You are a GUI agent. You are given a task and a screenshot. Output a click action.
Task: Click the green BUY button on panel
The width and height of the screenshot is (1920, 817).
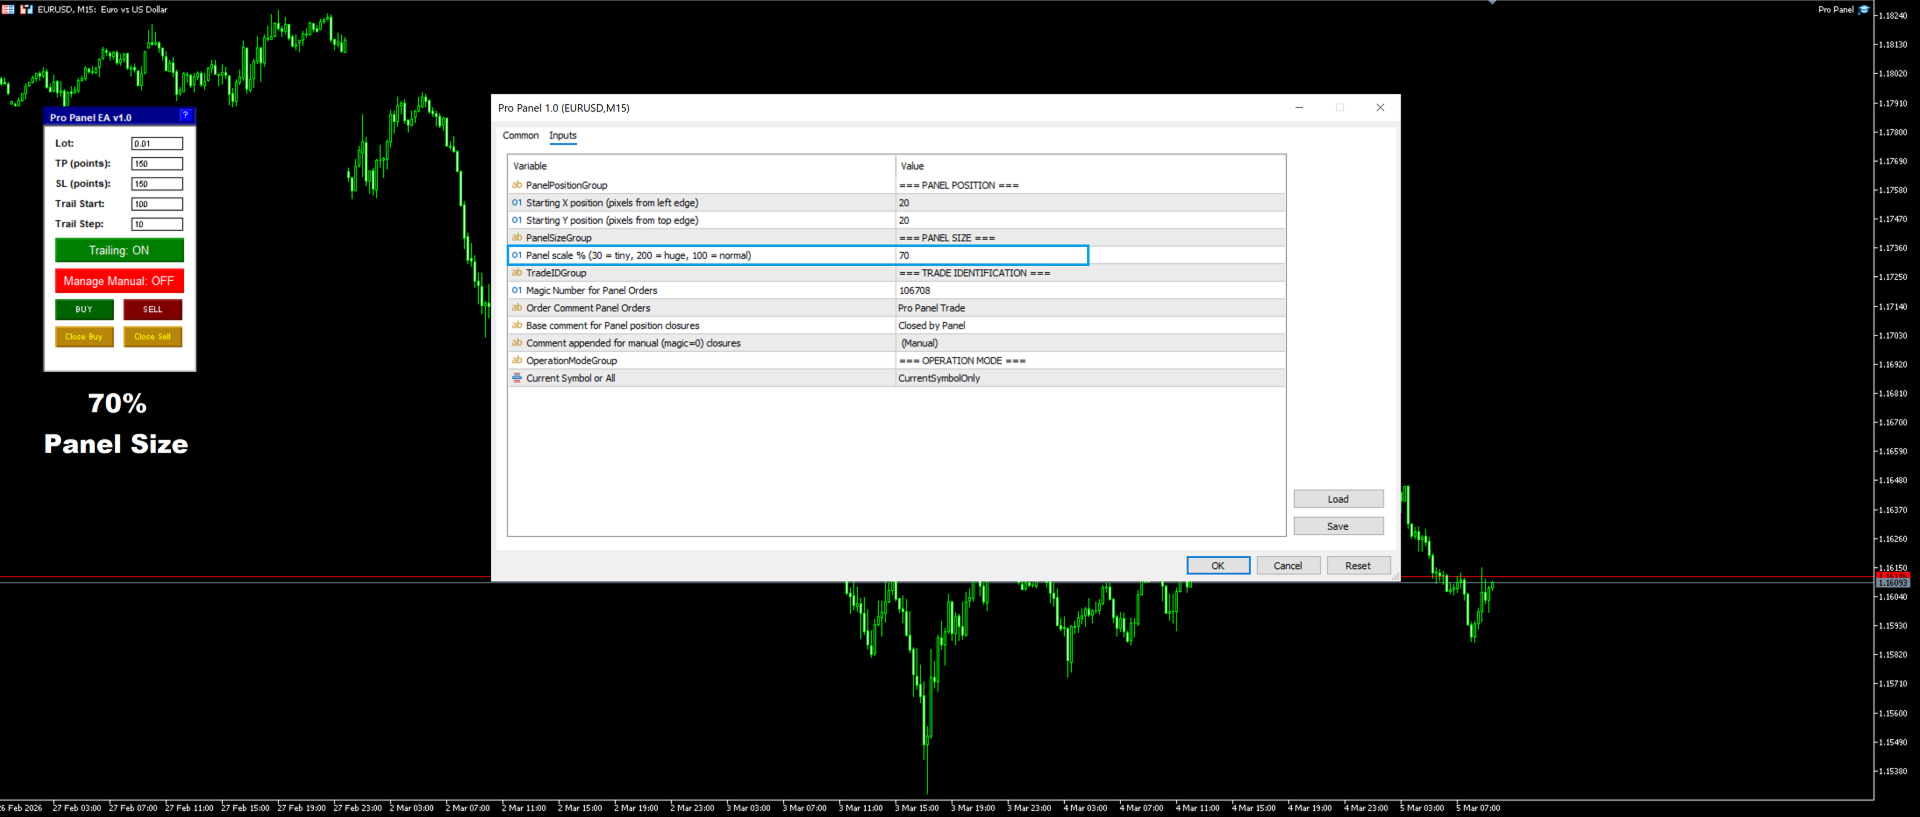coord(84,310)
